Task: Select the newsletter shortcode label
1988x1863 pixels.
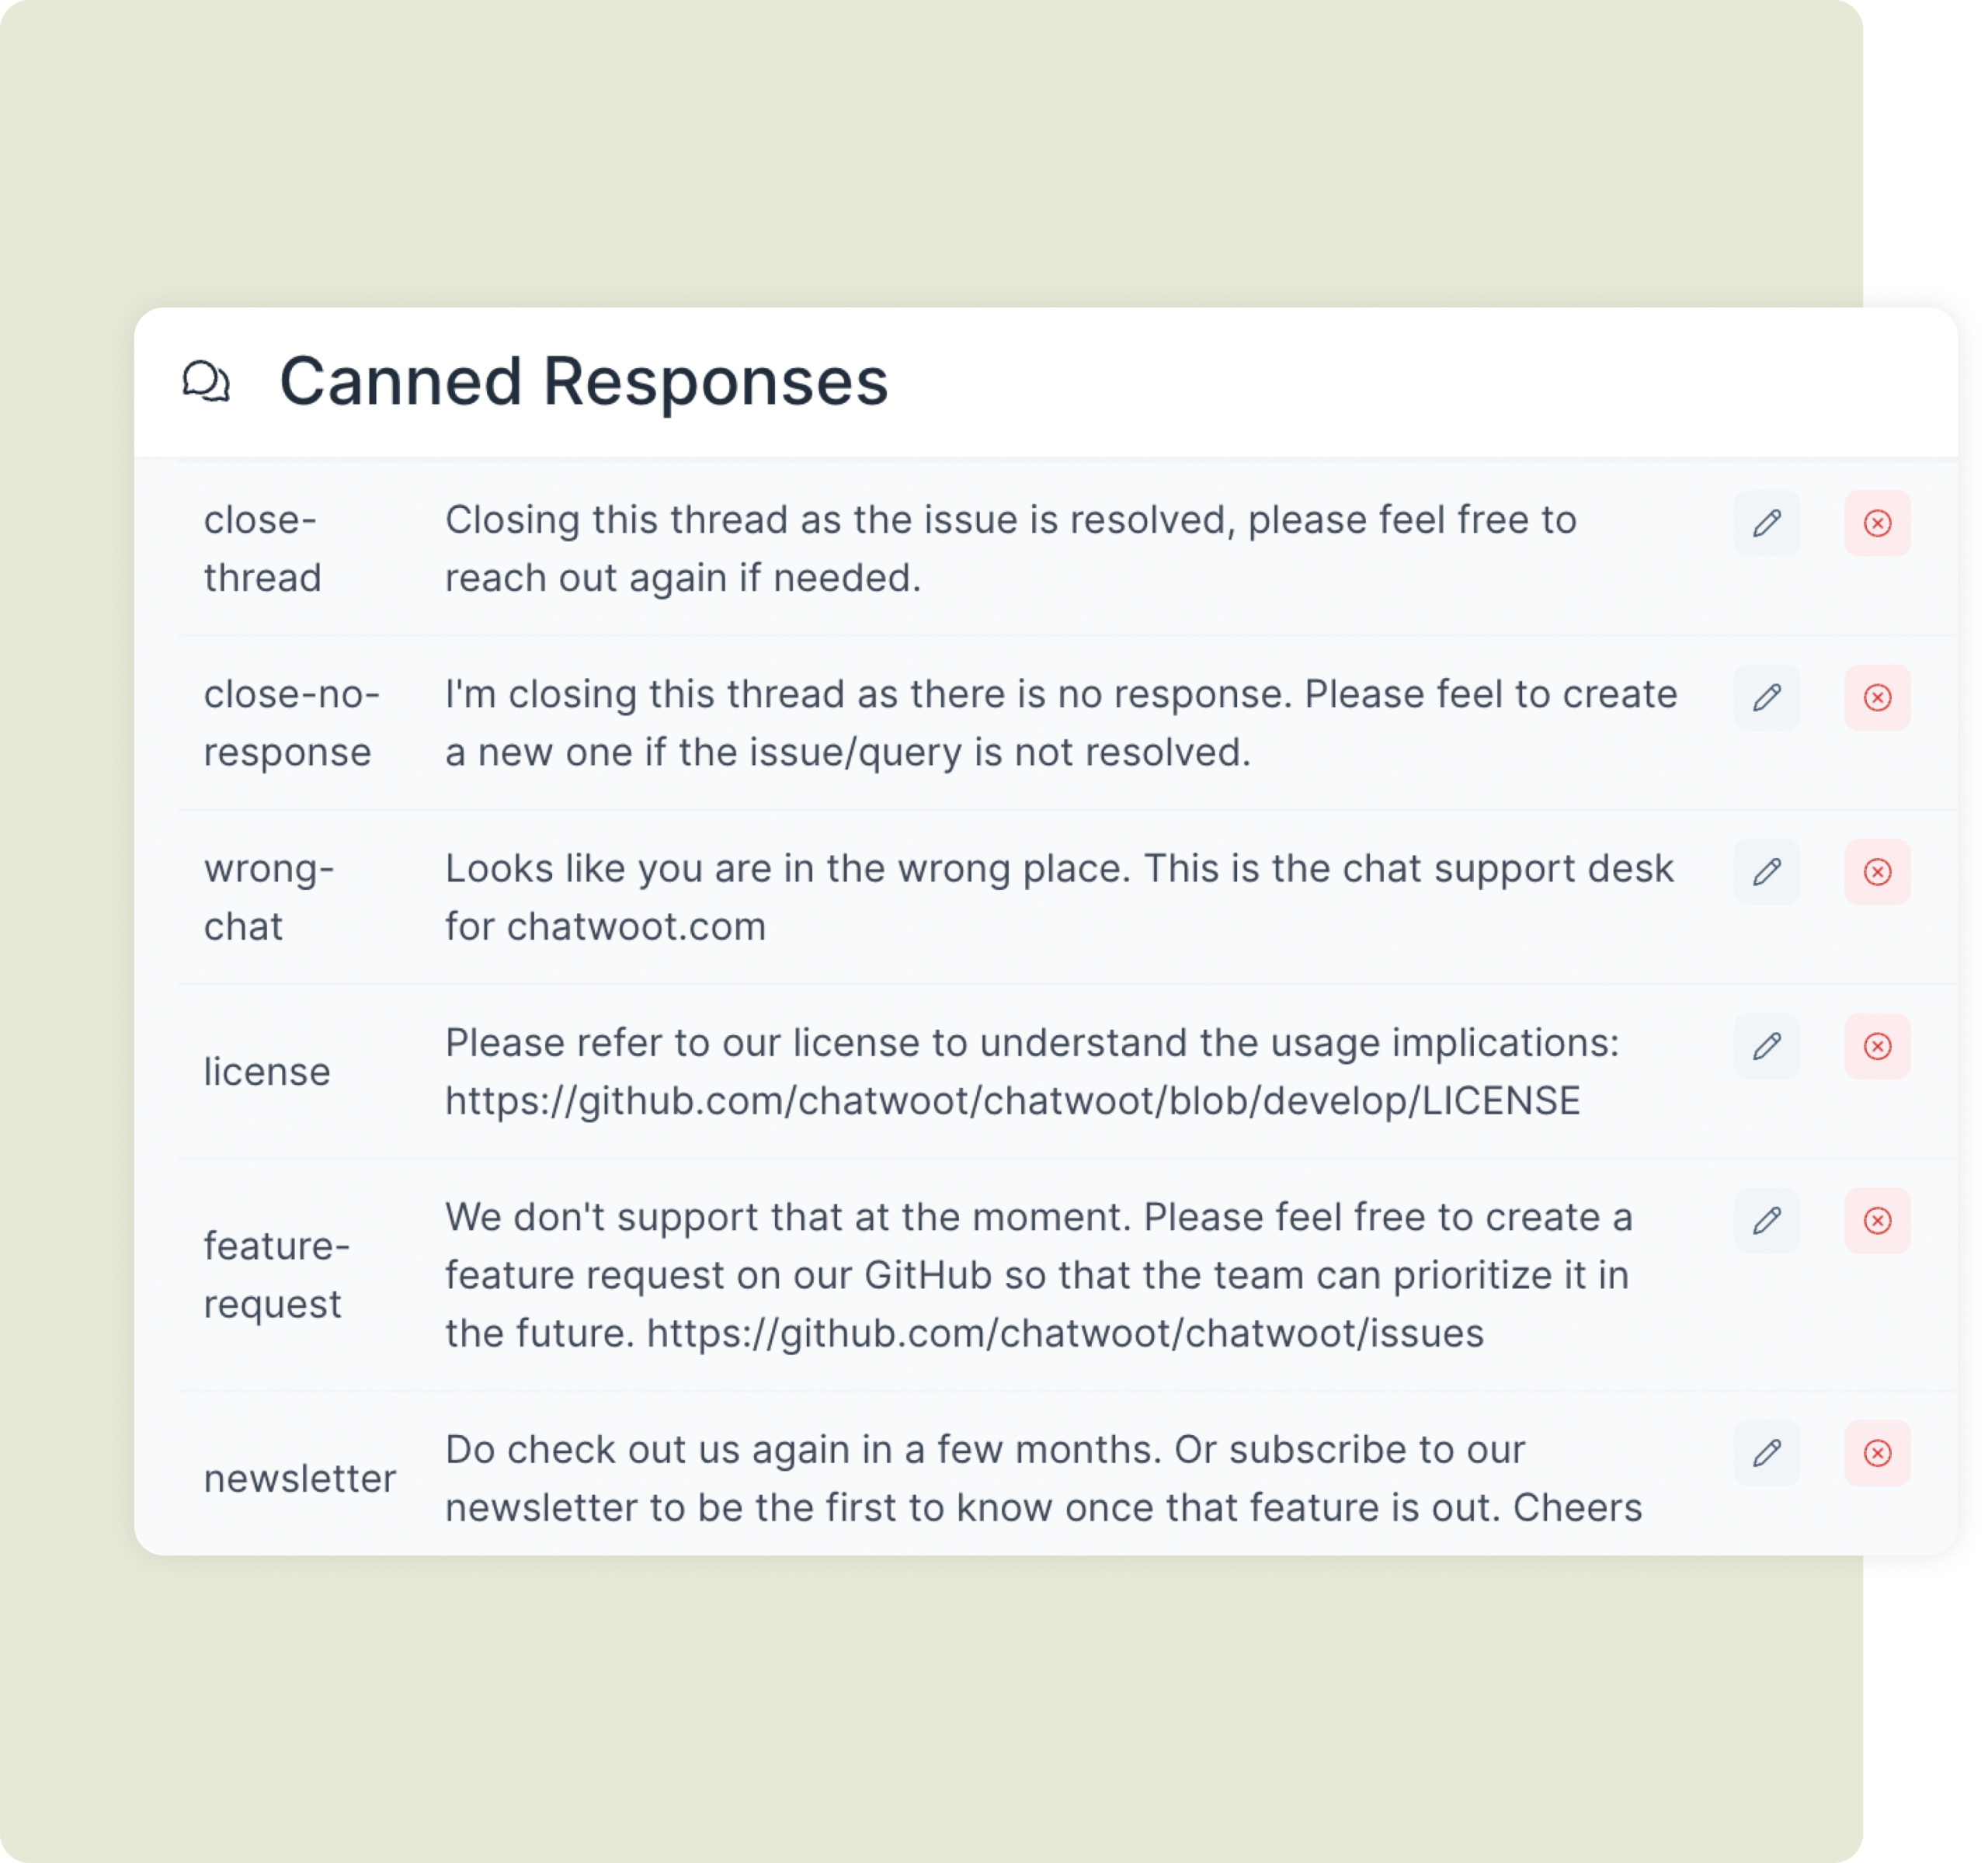Action: [x=300, y=1481]
